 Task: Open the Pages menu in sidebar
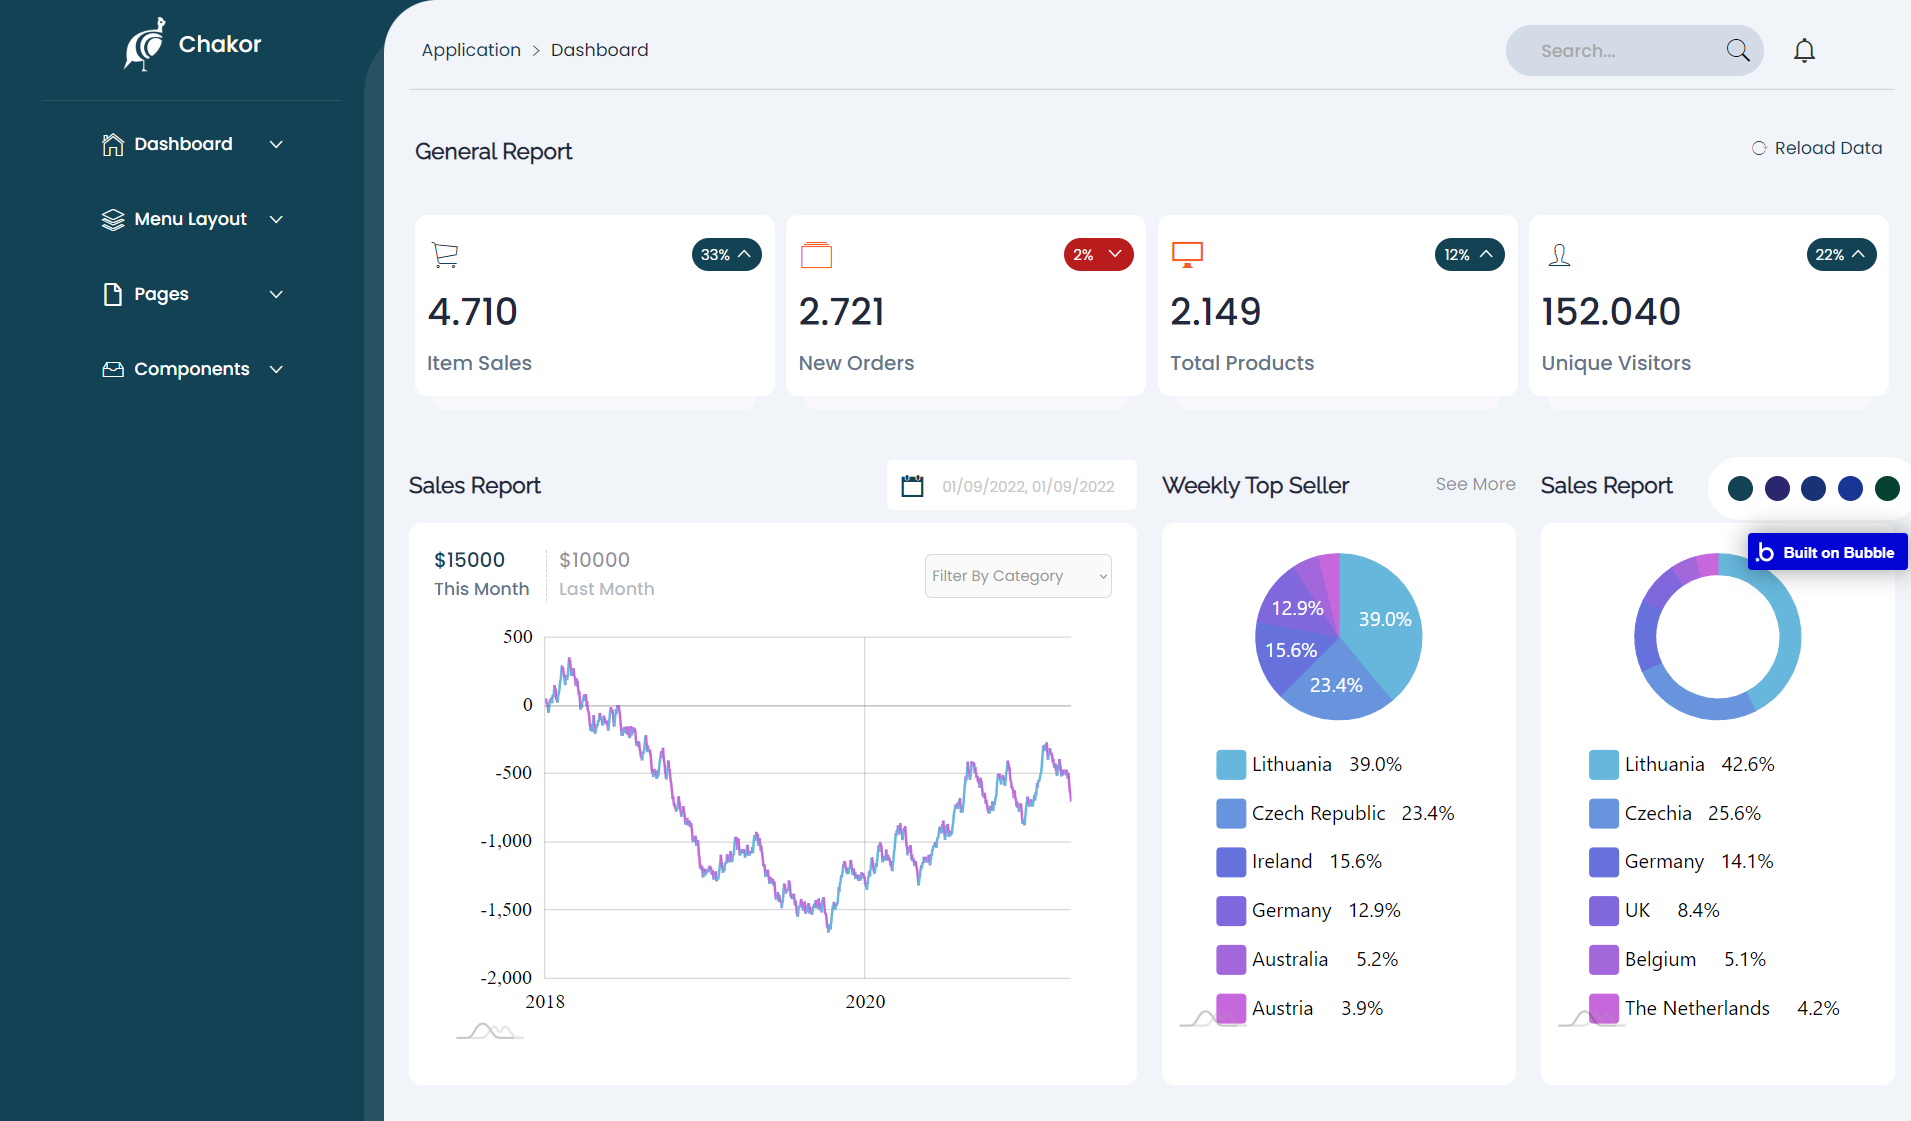click(161, 294)
